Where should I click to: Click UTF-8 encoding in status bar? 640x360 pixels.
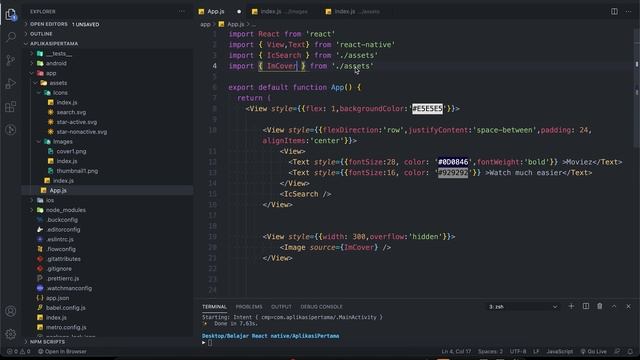pos(518,351)
